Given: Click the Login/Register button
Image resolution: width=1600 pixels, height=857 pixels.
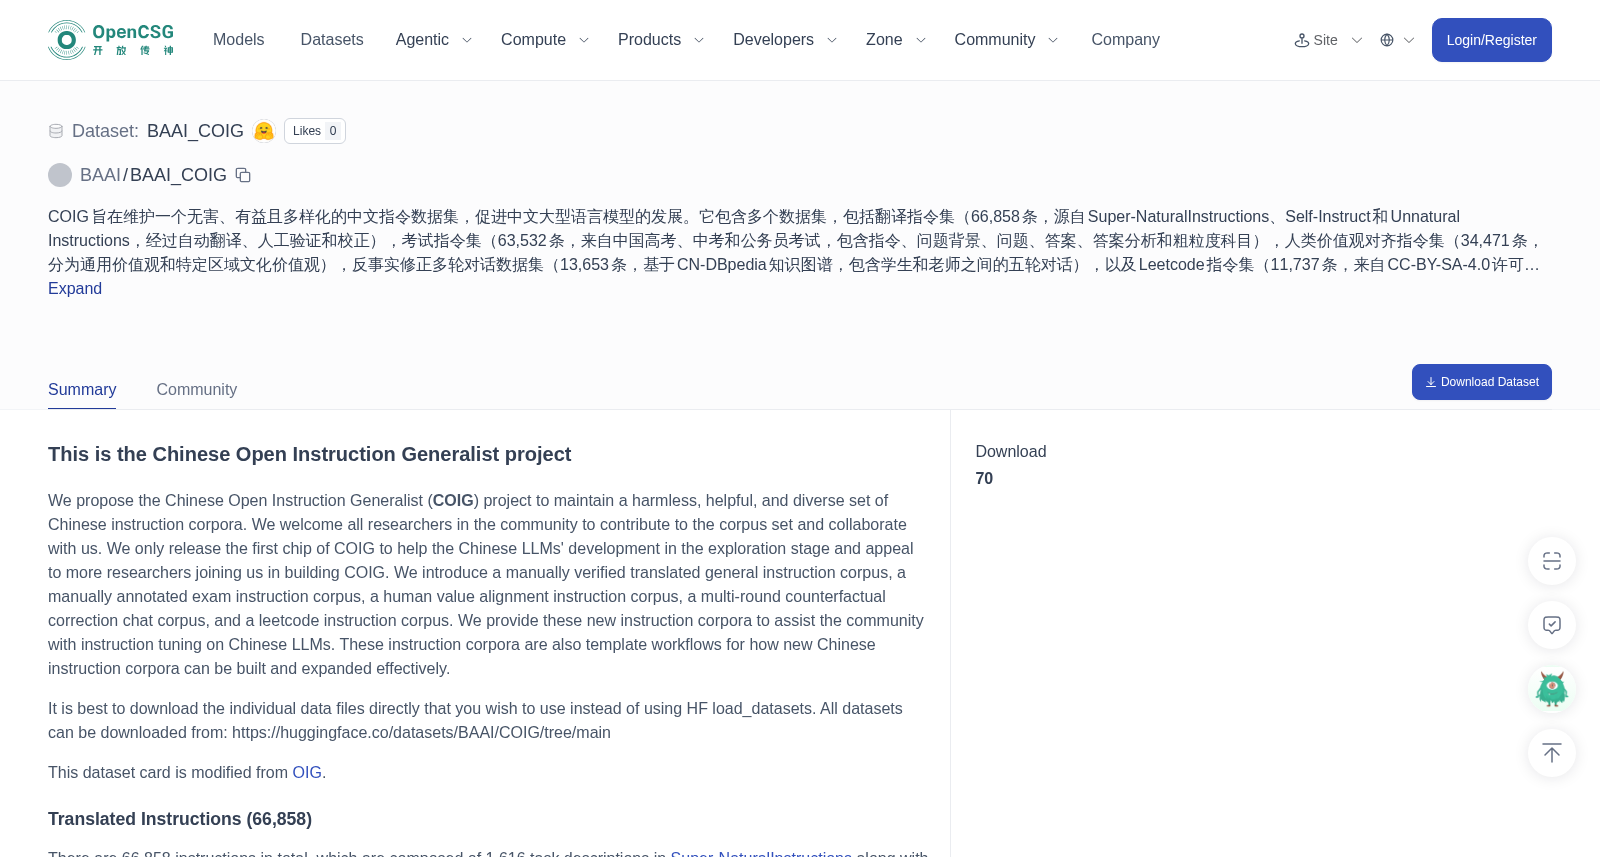Looking at the screenshot, I should pyautogui.click(x=1491, y=40).
